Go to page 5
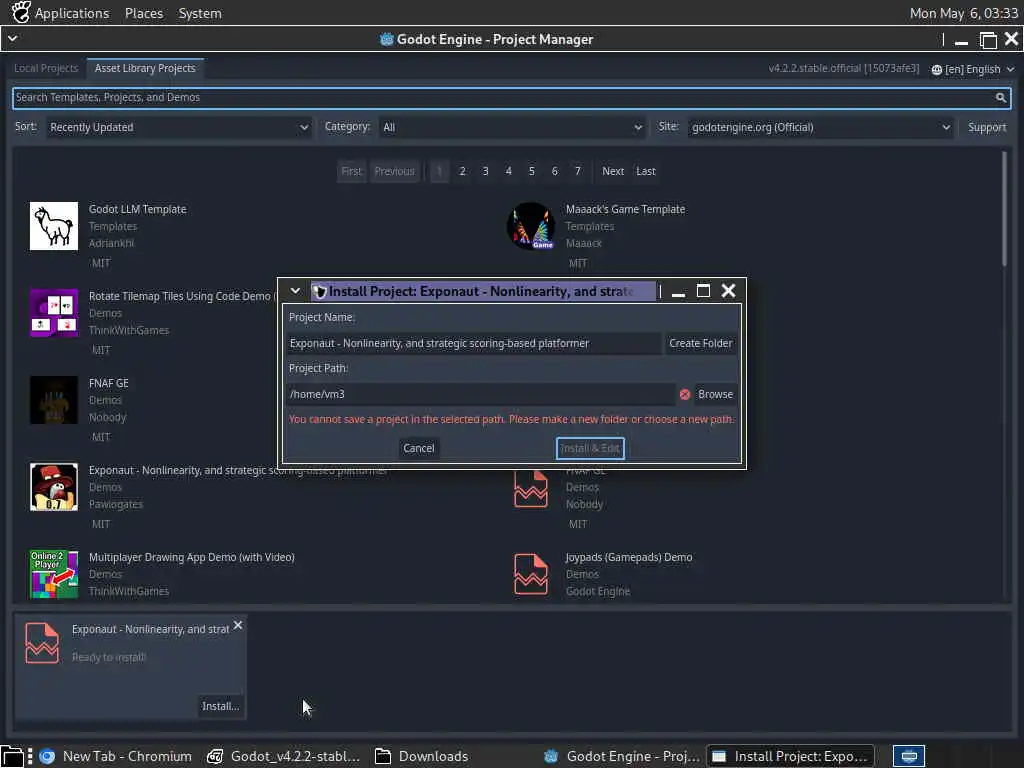Viewport: 1024px width, 768px height. [532, 171]
